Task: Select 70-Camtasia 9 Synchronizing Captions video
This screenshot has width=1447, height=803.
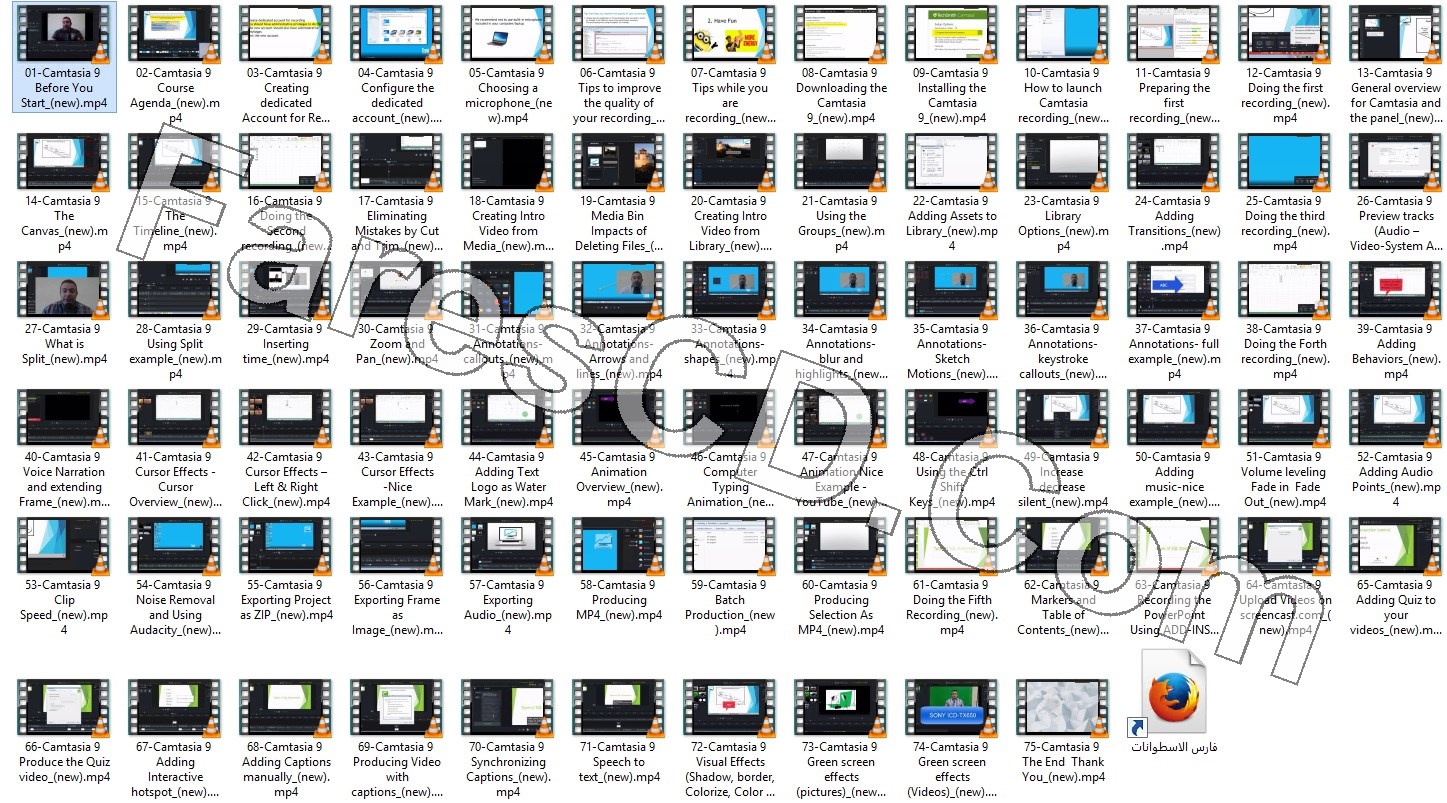Action: click(x=508, y=738)
